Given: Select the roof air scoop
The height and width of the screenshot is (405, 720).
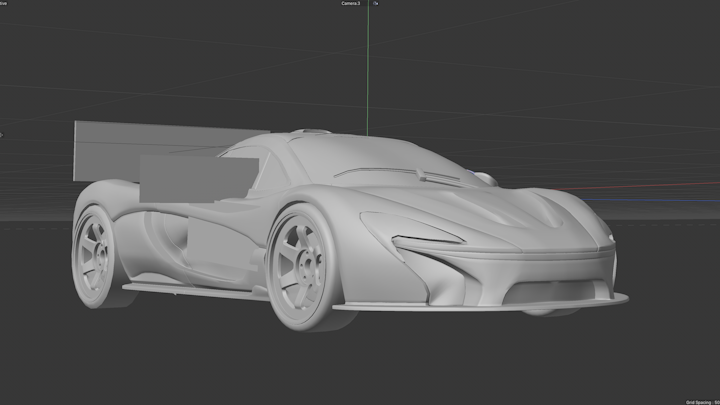Looking at the screenshot, I should tap(311, 131).
